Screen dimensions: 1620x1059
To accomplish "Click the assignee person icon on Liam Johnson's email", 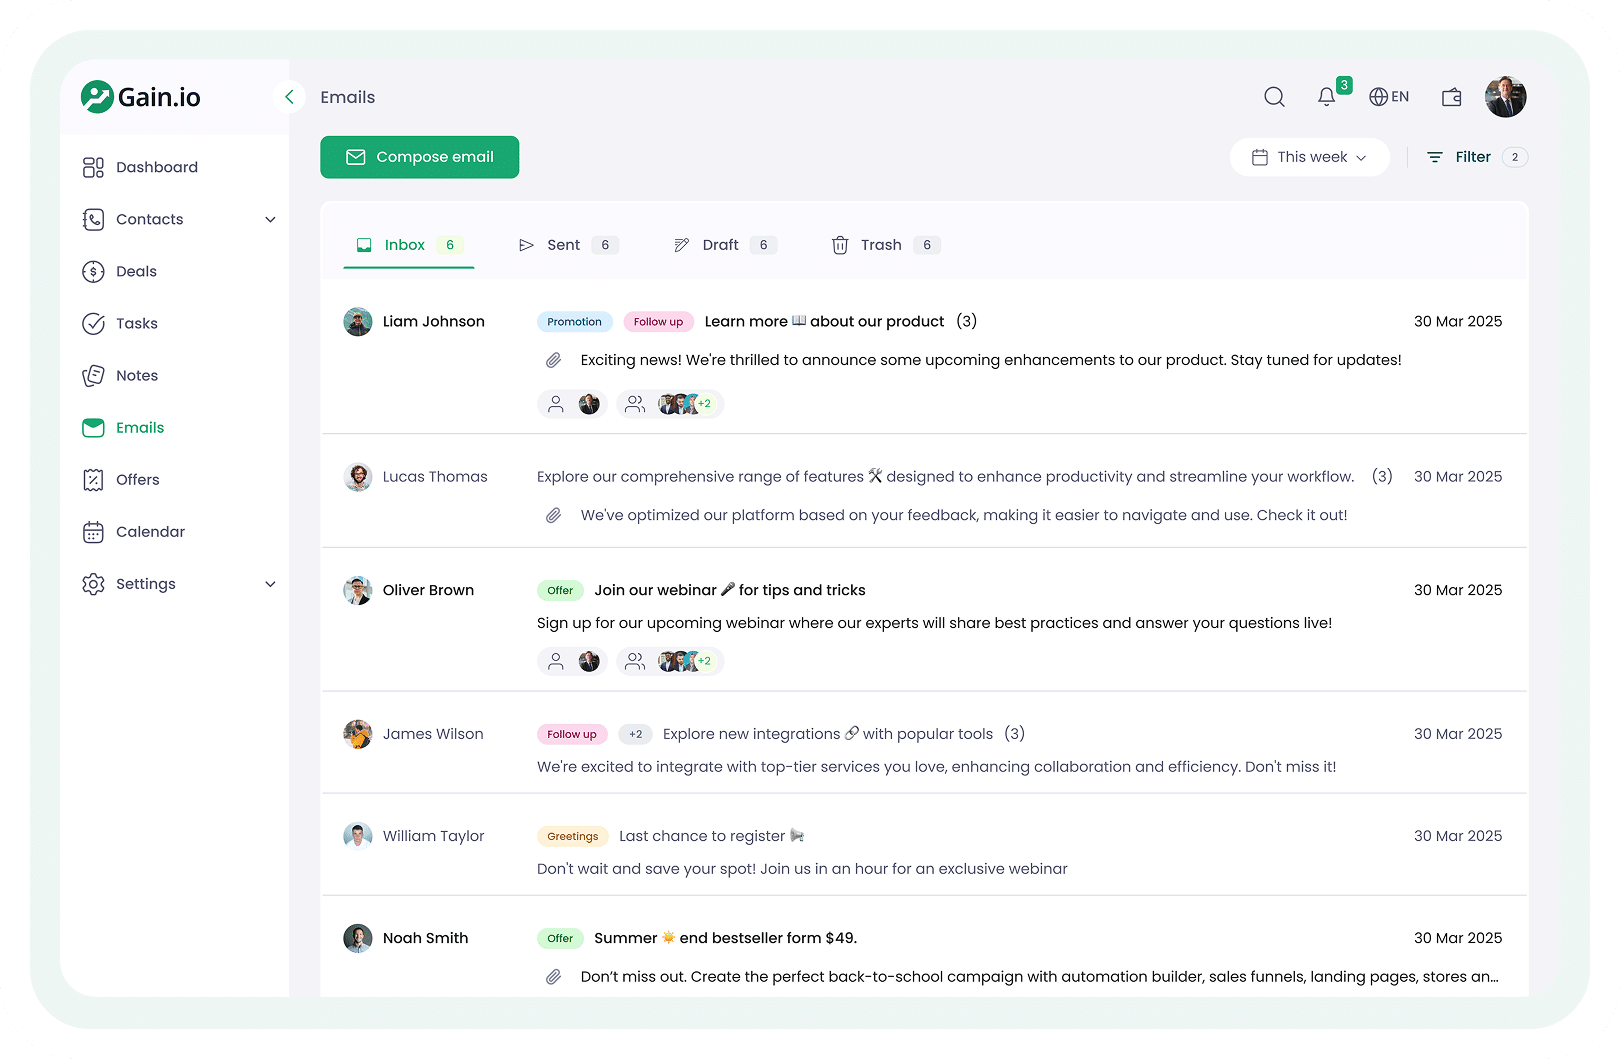I will tap(556, 404).
